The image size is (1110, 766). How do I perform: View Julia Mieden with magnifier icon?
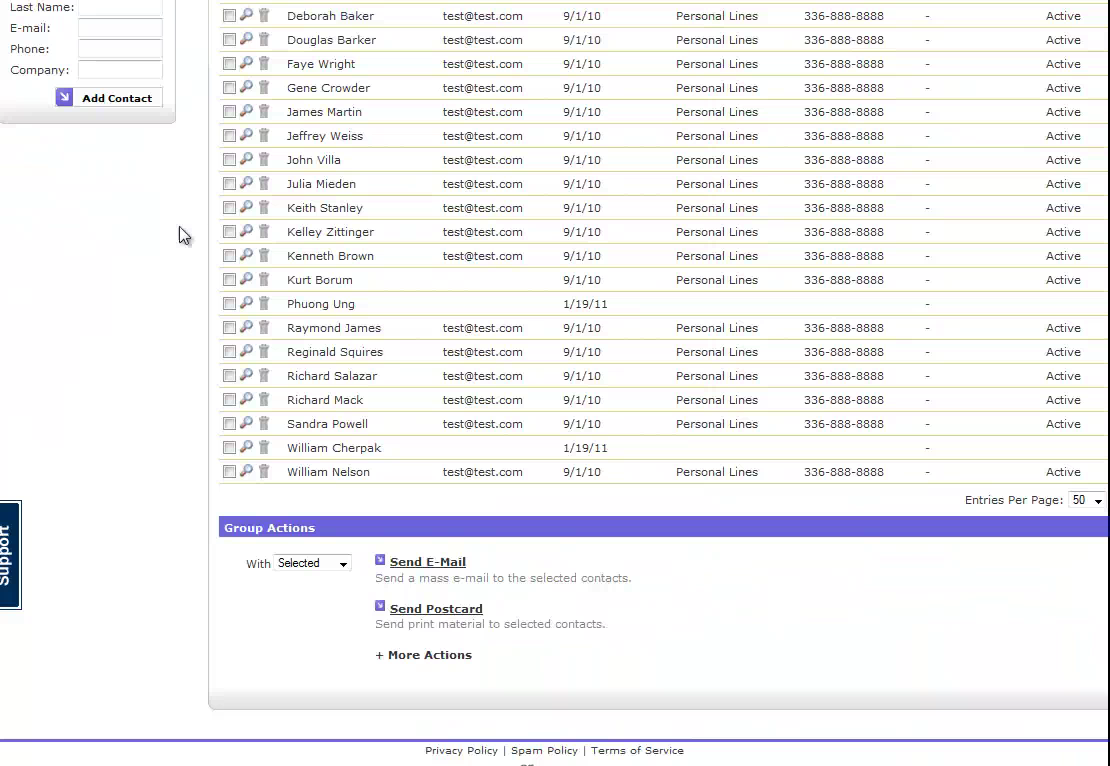246,183
